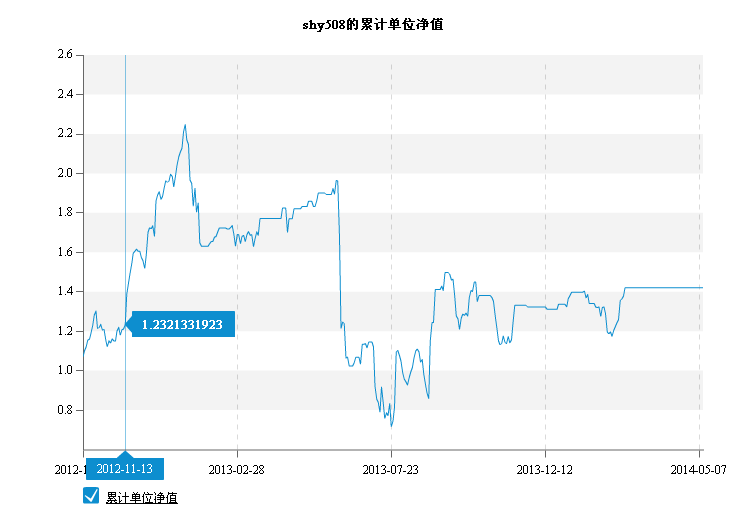Click y-axis label 1.6
The image size is (741, 520).
click(x=65, y=252)
